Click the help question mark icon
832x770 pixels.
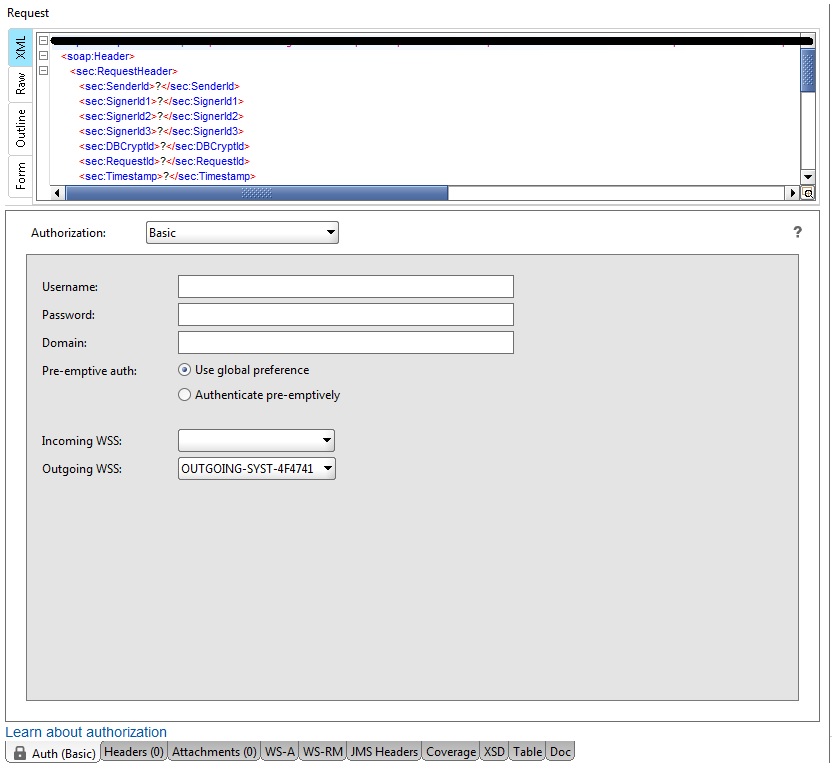(797, 232)
